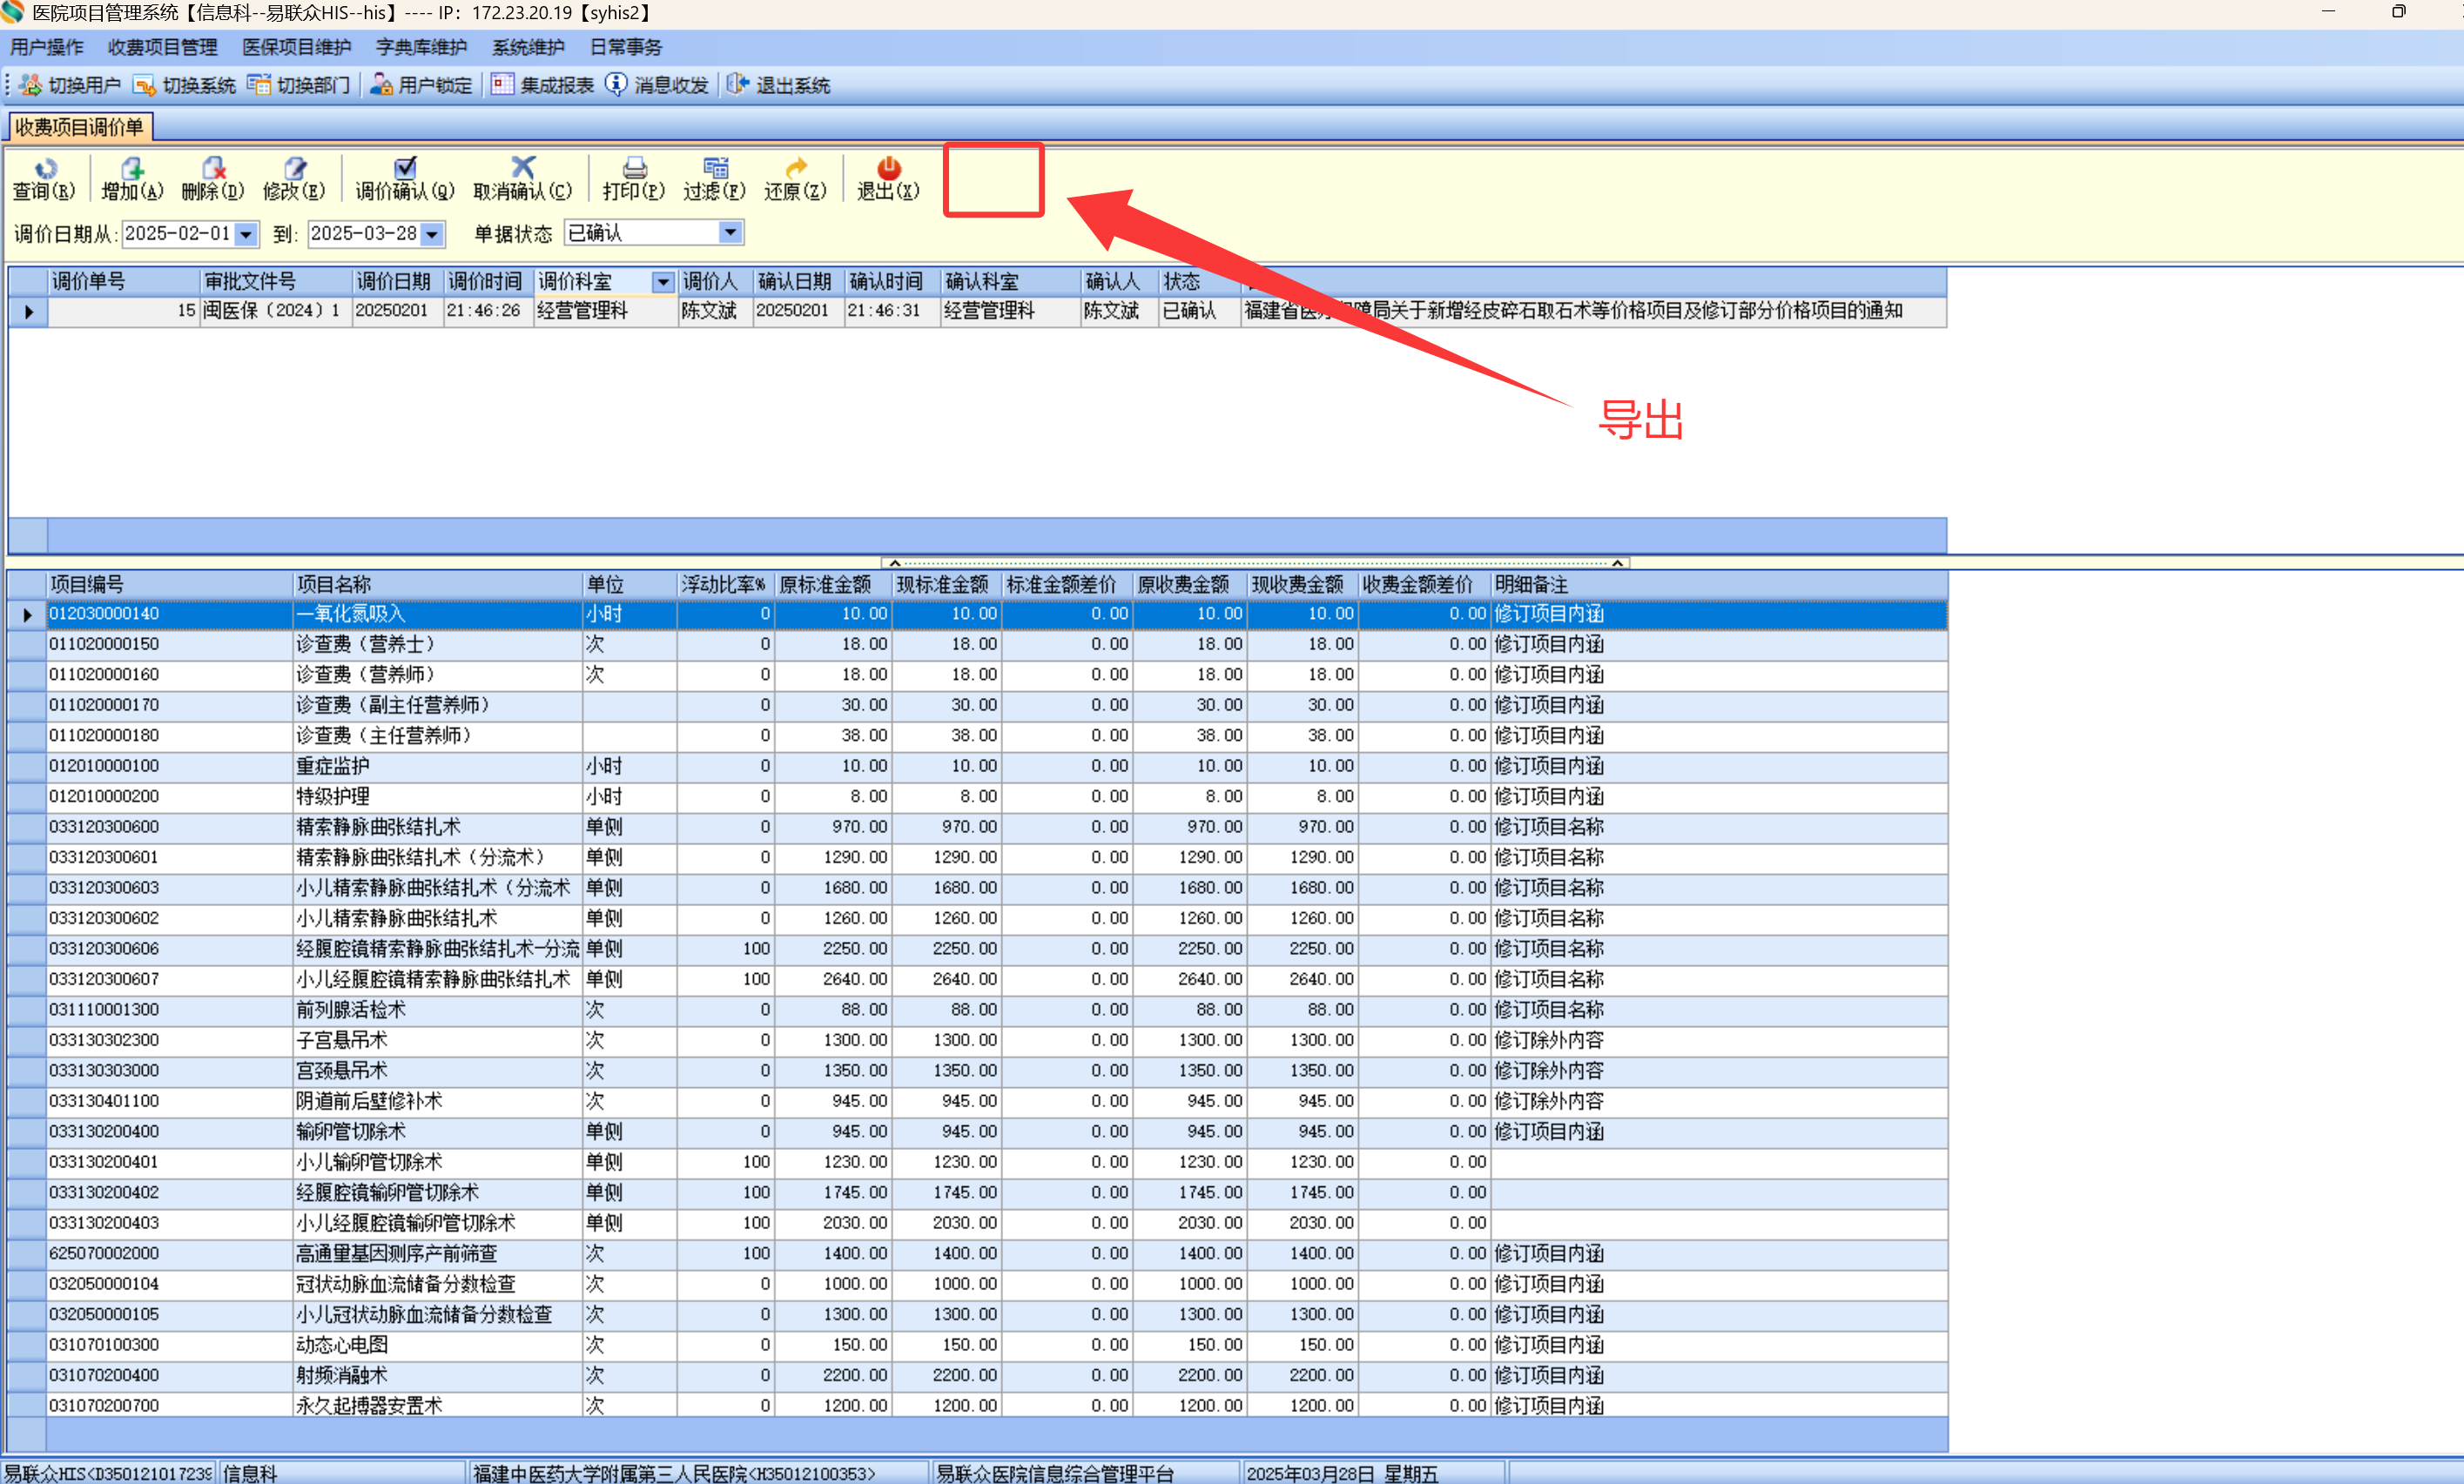
Task: Click the red 退出(X) exit icon
Action: pyautogui.click(x=888, y=168)
